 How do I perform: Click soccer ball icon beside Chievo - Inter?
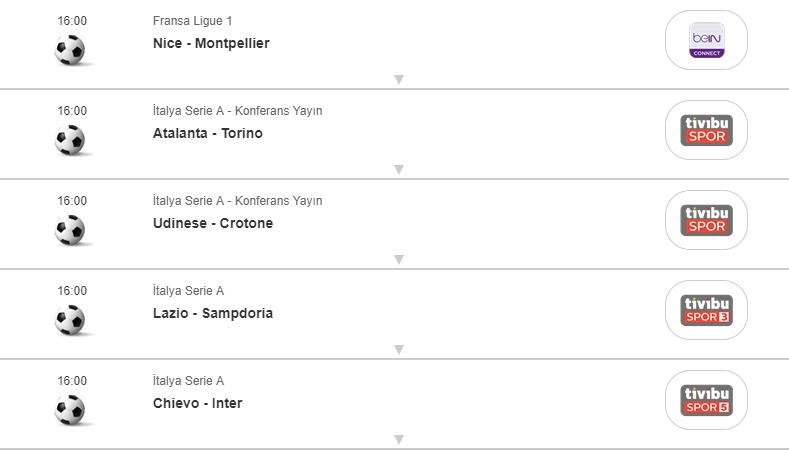pyautogui.click(x=70, y=410)
